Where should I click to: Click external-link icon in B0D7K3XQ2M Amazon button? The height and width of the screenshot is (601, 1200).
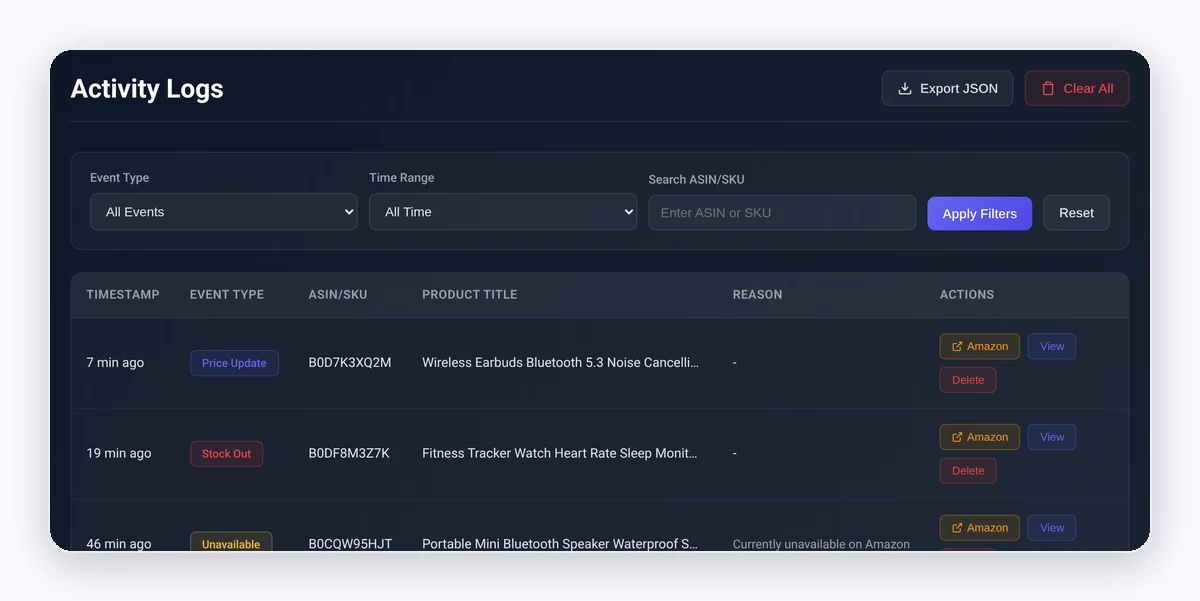pos(957,346)
